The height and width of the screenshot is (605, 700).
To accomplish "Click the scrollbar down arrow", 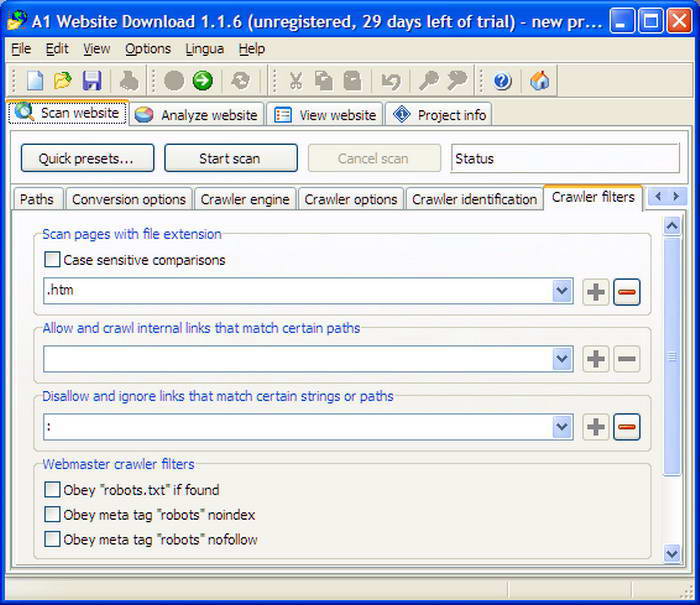I will 672,554.
